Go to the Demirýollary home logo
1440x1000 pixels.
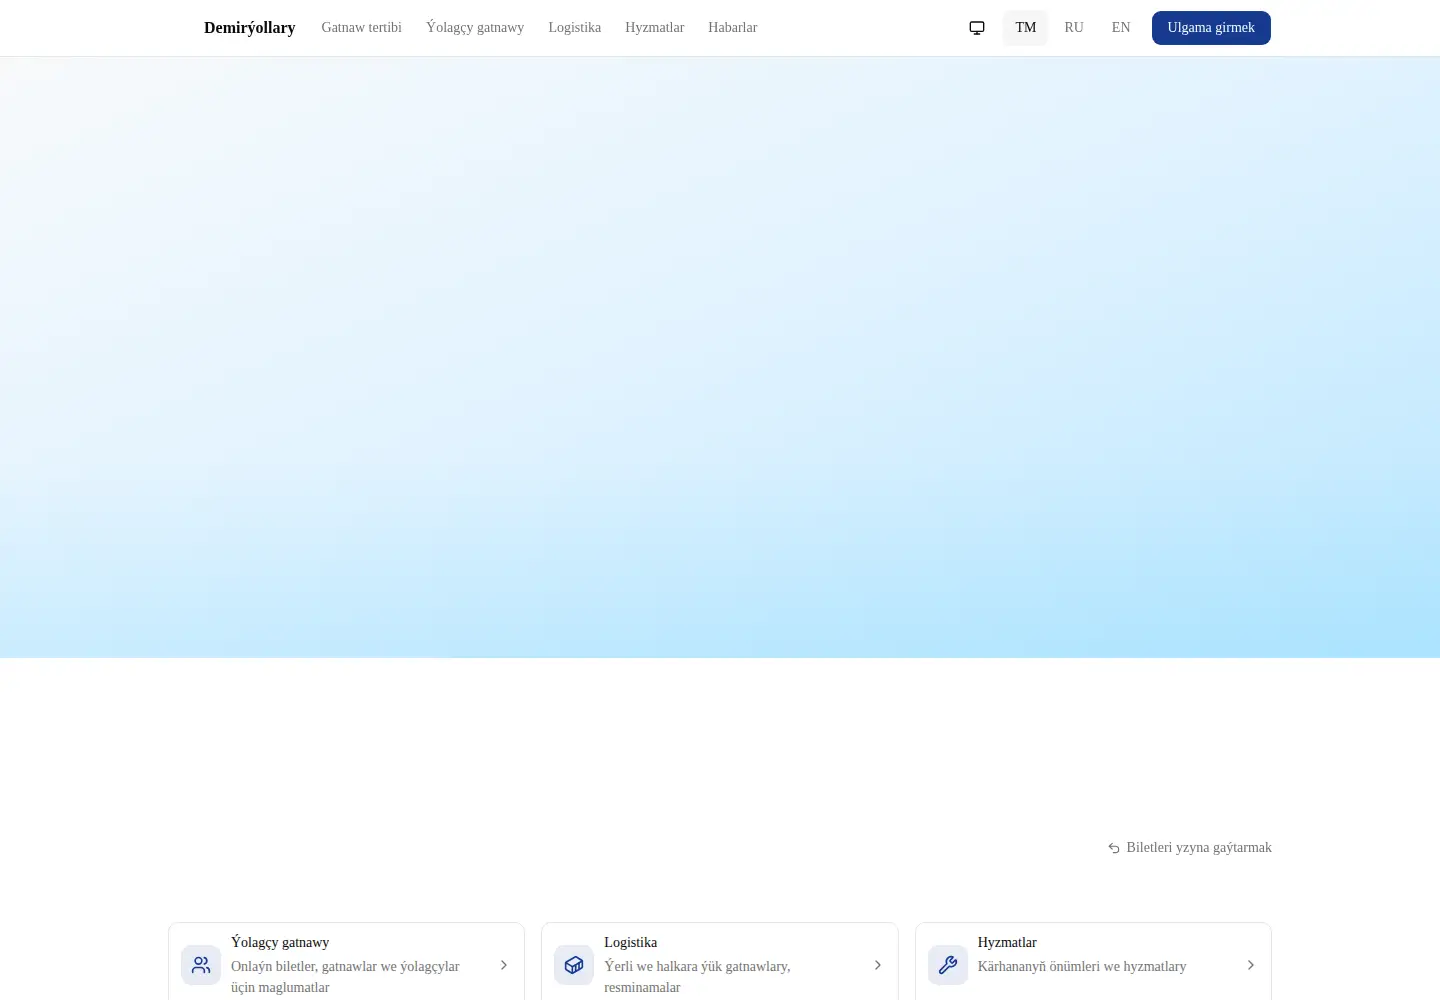(249, 28)
